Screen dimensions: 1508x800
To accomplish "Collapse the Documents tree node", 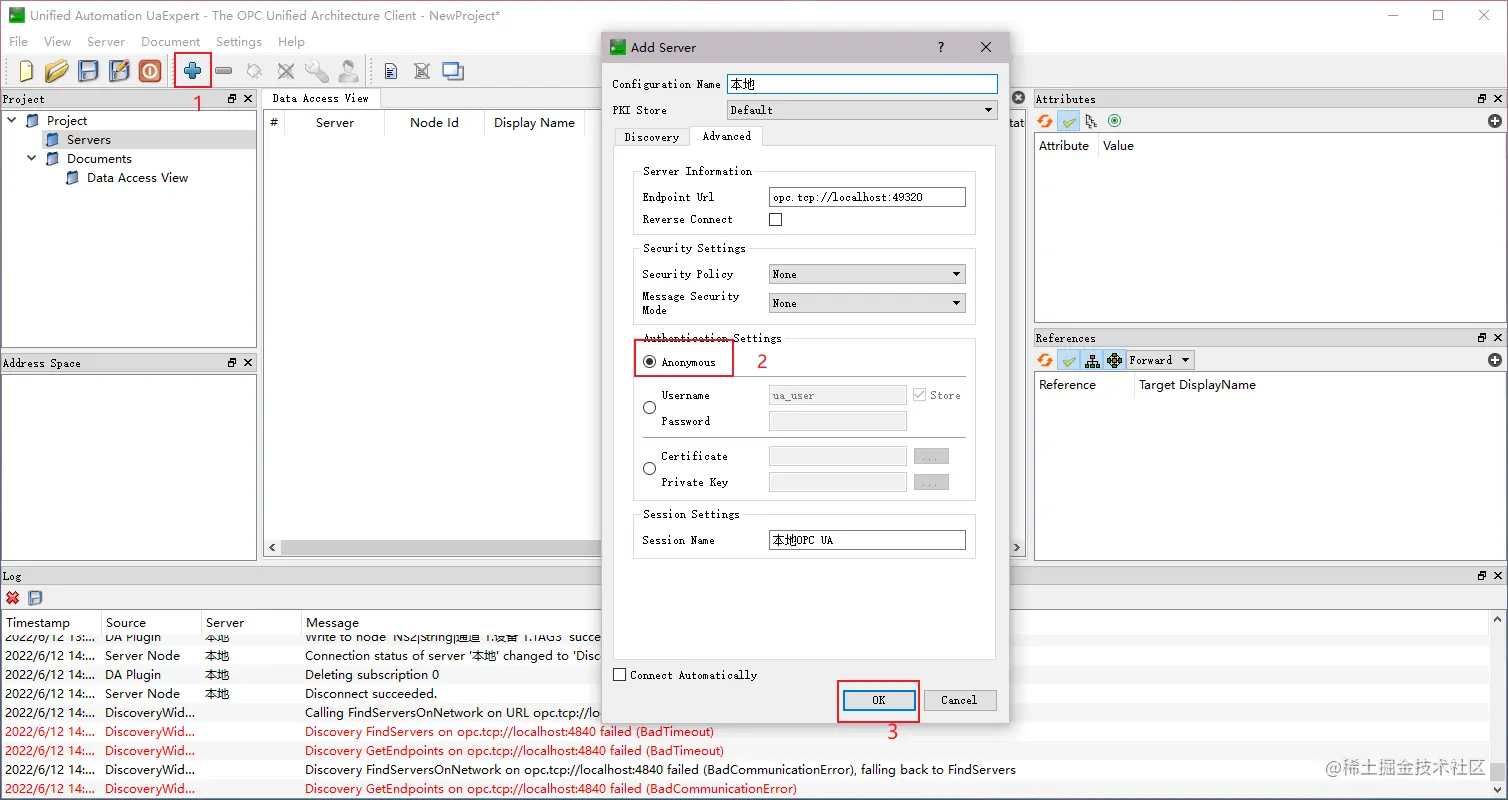I will click(32, 158).
